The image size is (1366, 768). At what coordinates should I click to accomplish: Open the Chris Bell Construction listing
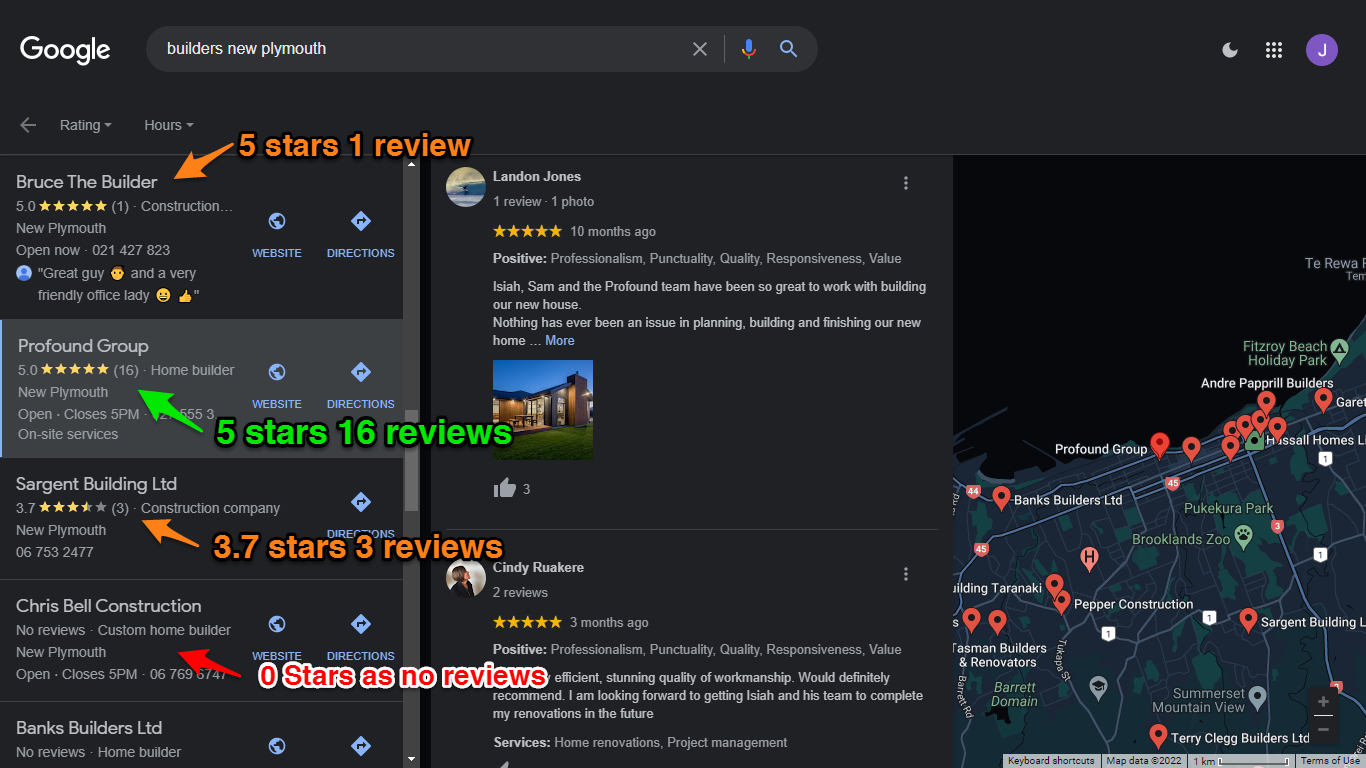(109, 606)
